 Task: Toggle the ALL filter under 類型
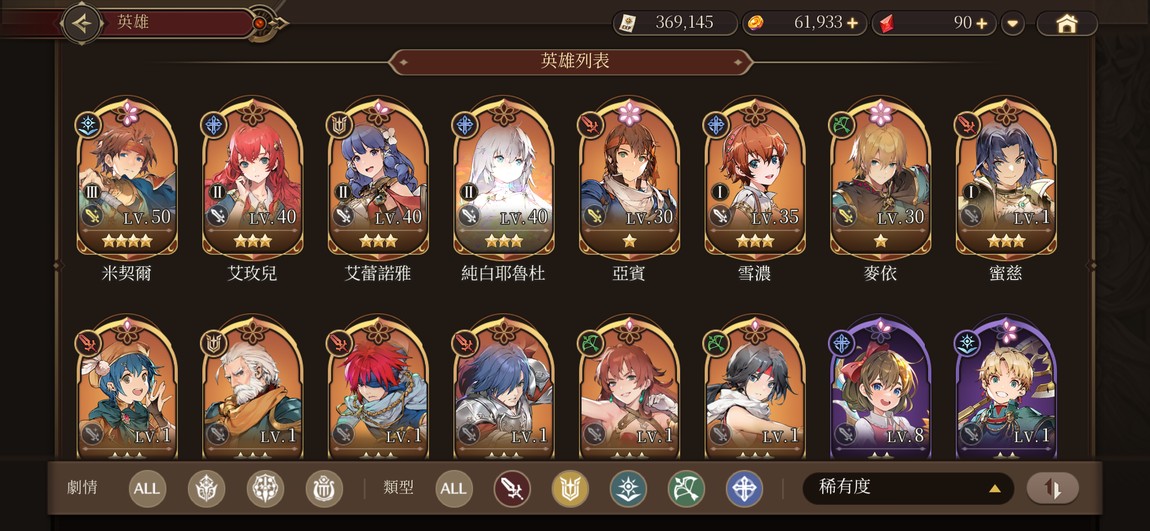(x=453, y=488)
